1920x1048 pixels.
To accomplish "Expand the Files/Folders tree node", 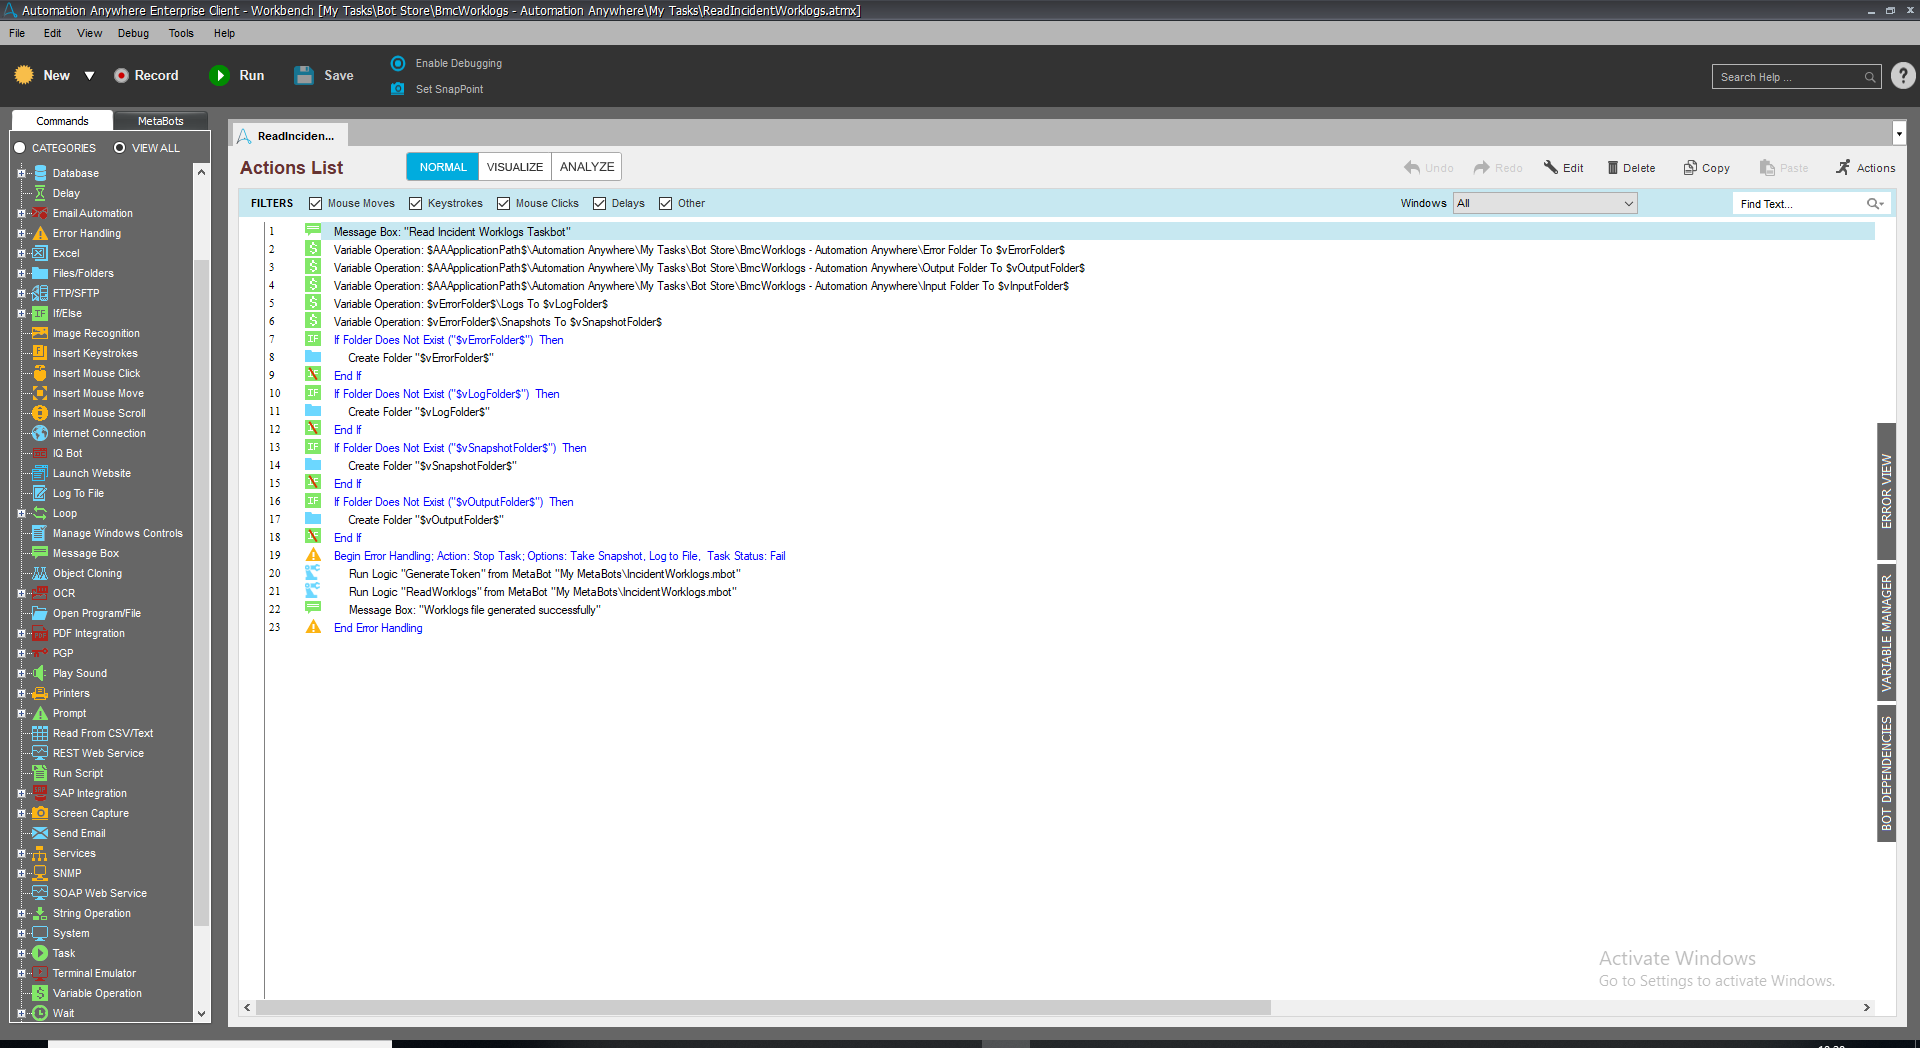I will pos(21,273).
